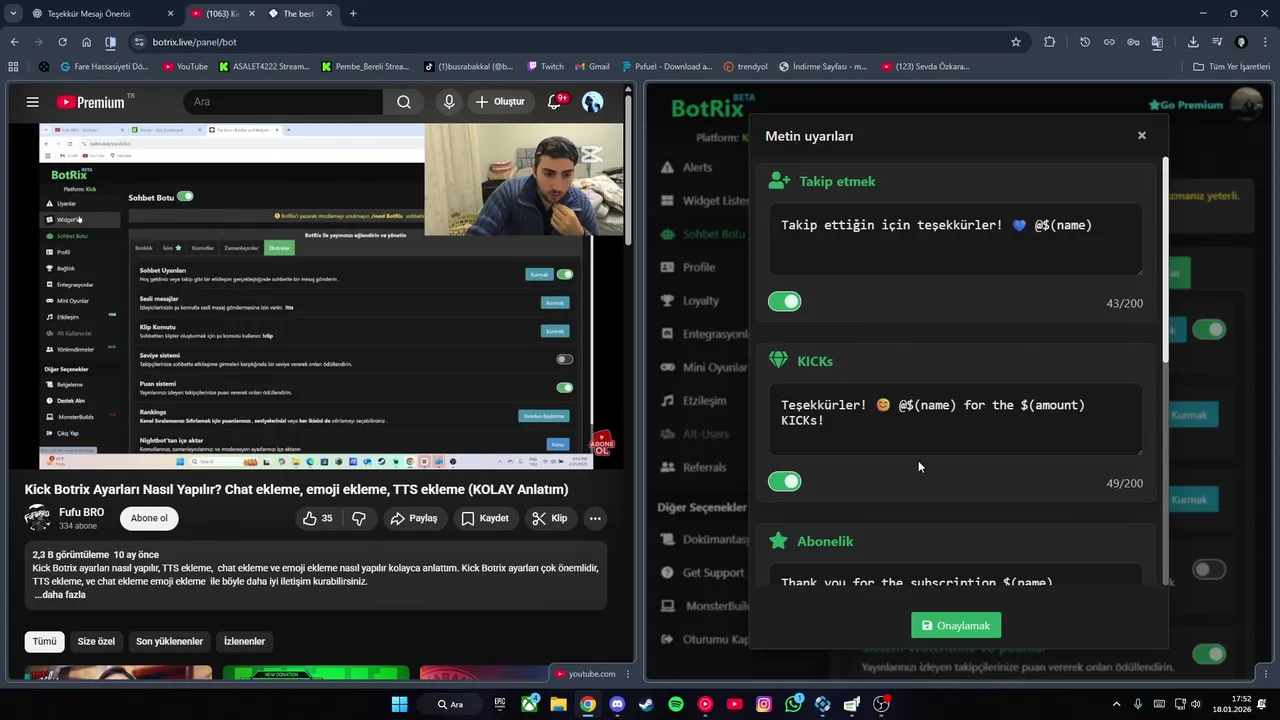1280x720 pixels.
Task: Click the YouTube search input field
Action: 283,102
